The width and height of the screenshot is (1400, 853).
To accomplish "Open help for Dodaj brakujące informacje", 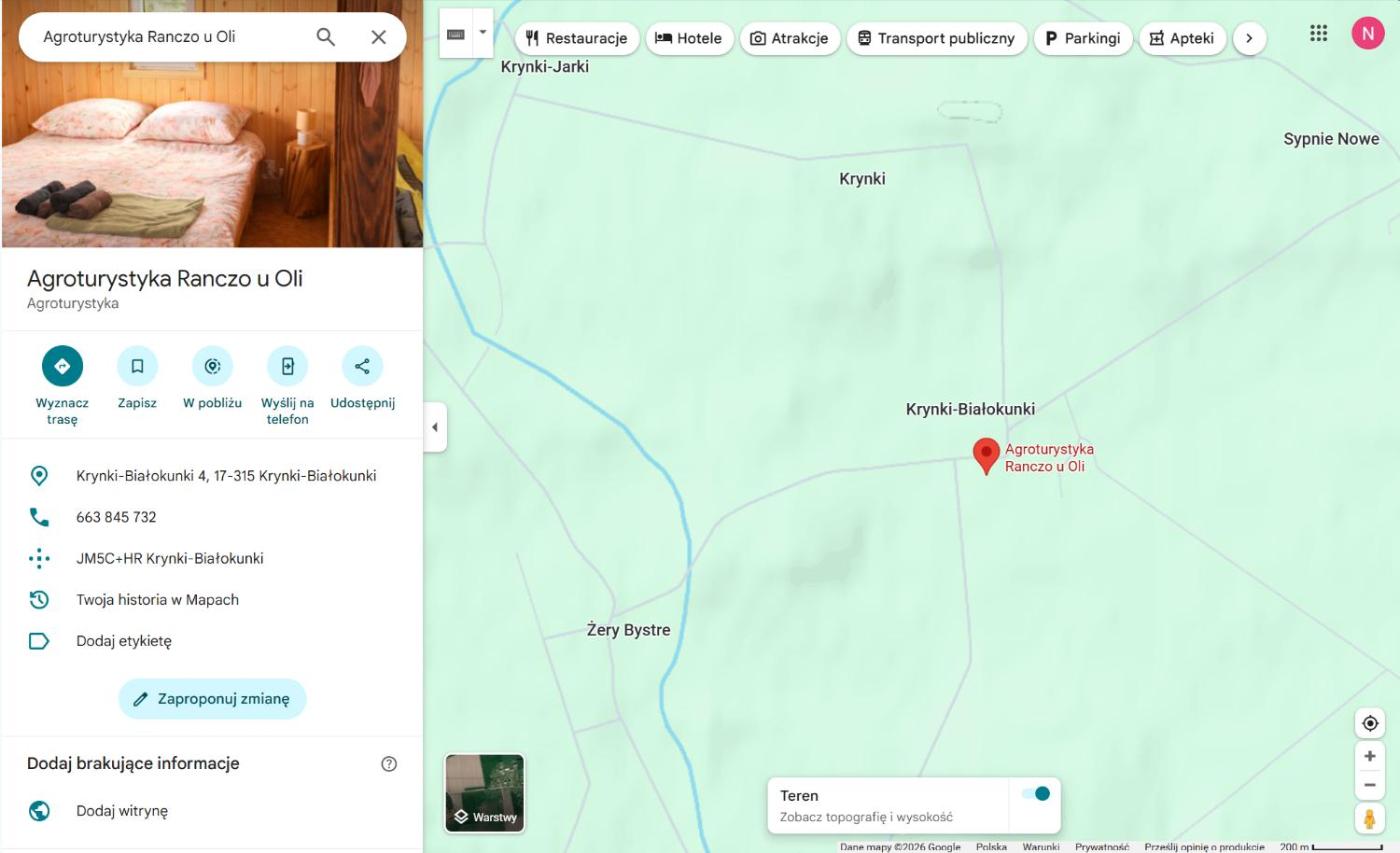I will click(x=389, y=764).
